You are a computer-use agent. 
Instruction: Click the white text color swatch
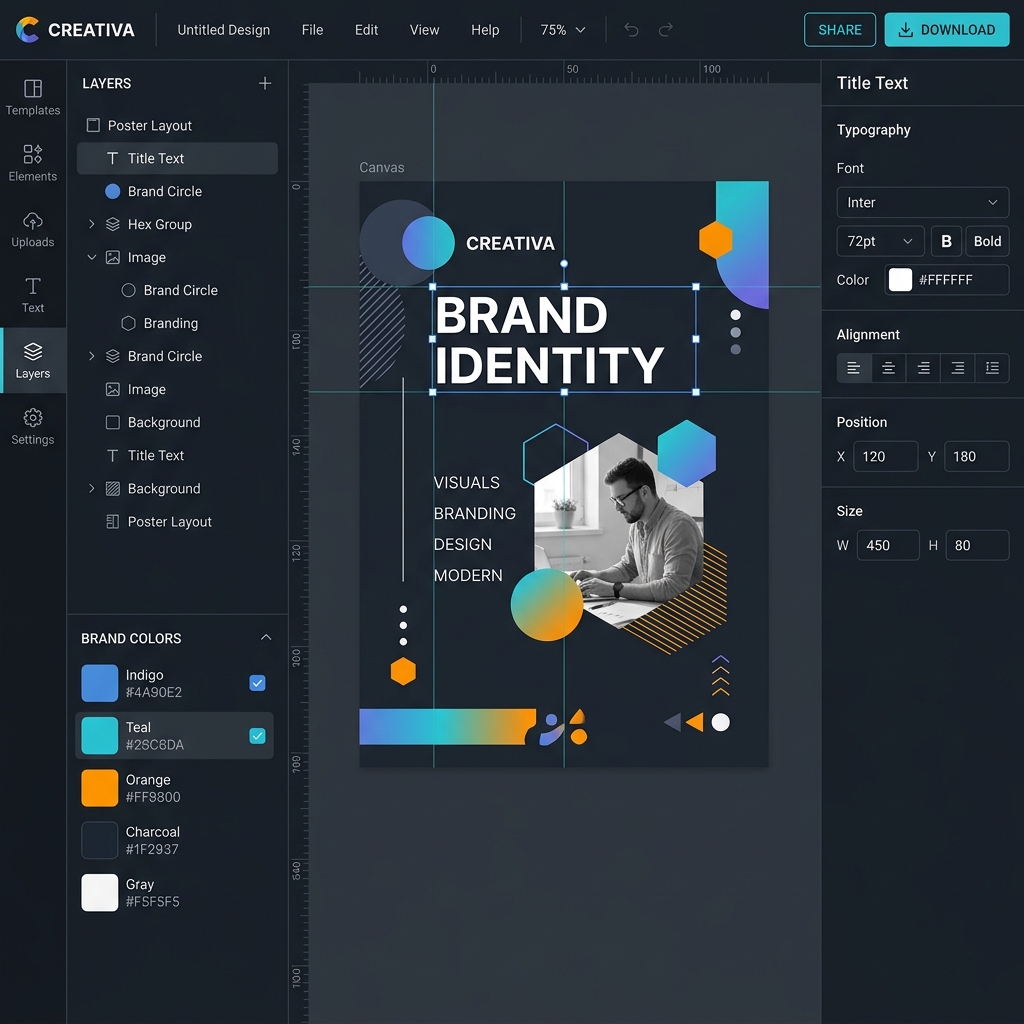(x=900, y=280)
